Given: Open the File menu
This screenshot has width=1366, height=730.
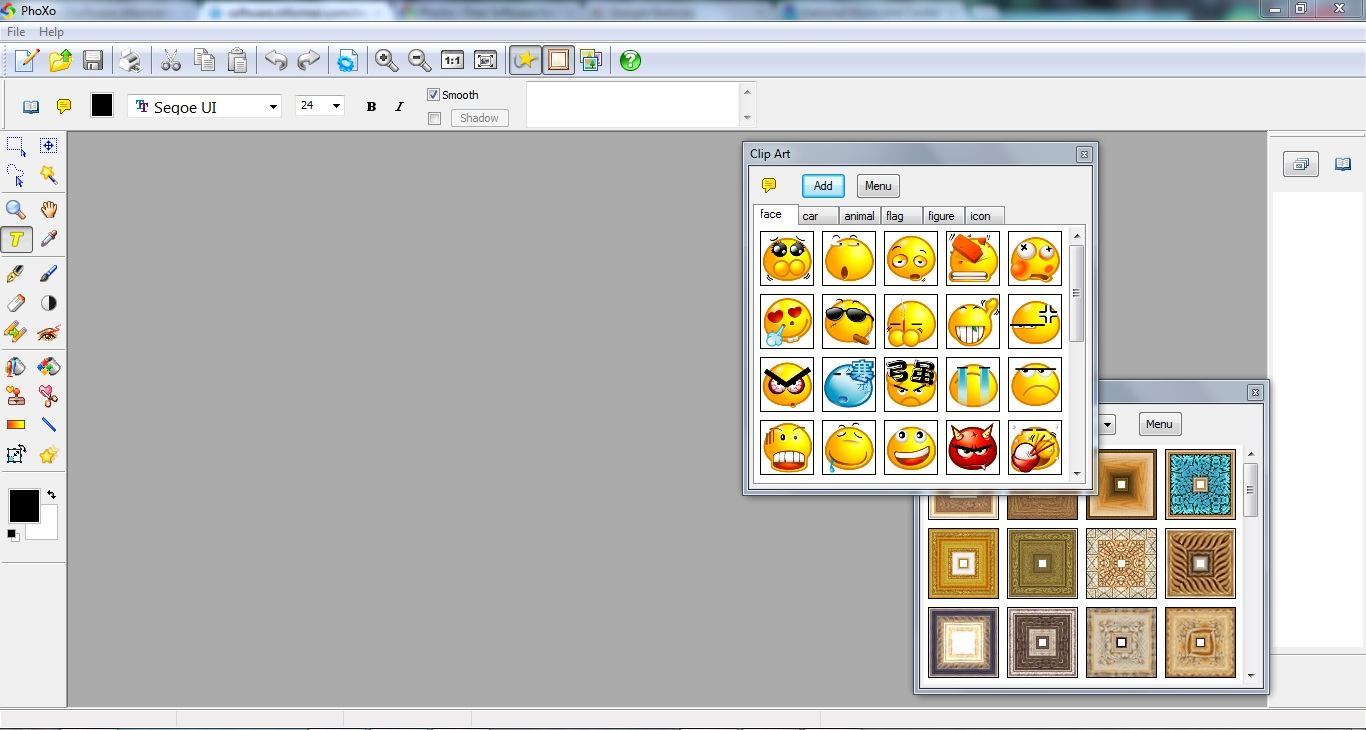Looking at the screenshot, I should (x=15, y=31).
